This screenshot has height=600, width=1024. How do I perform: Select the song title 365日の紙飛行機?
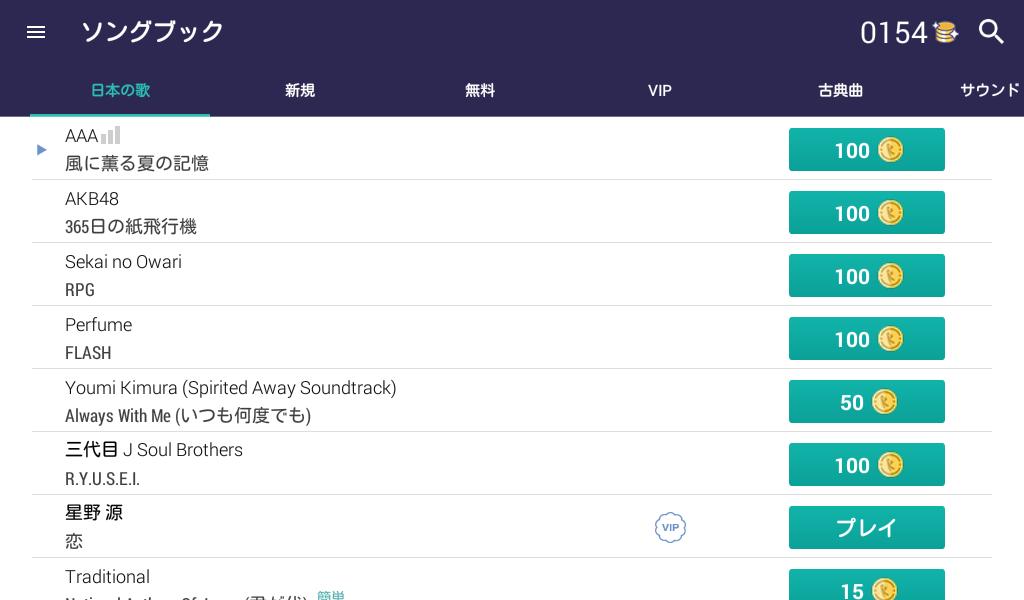click(131, 227)
